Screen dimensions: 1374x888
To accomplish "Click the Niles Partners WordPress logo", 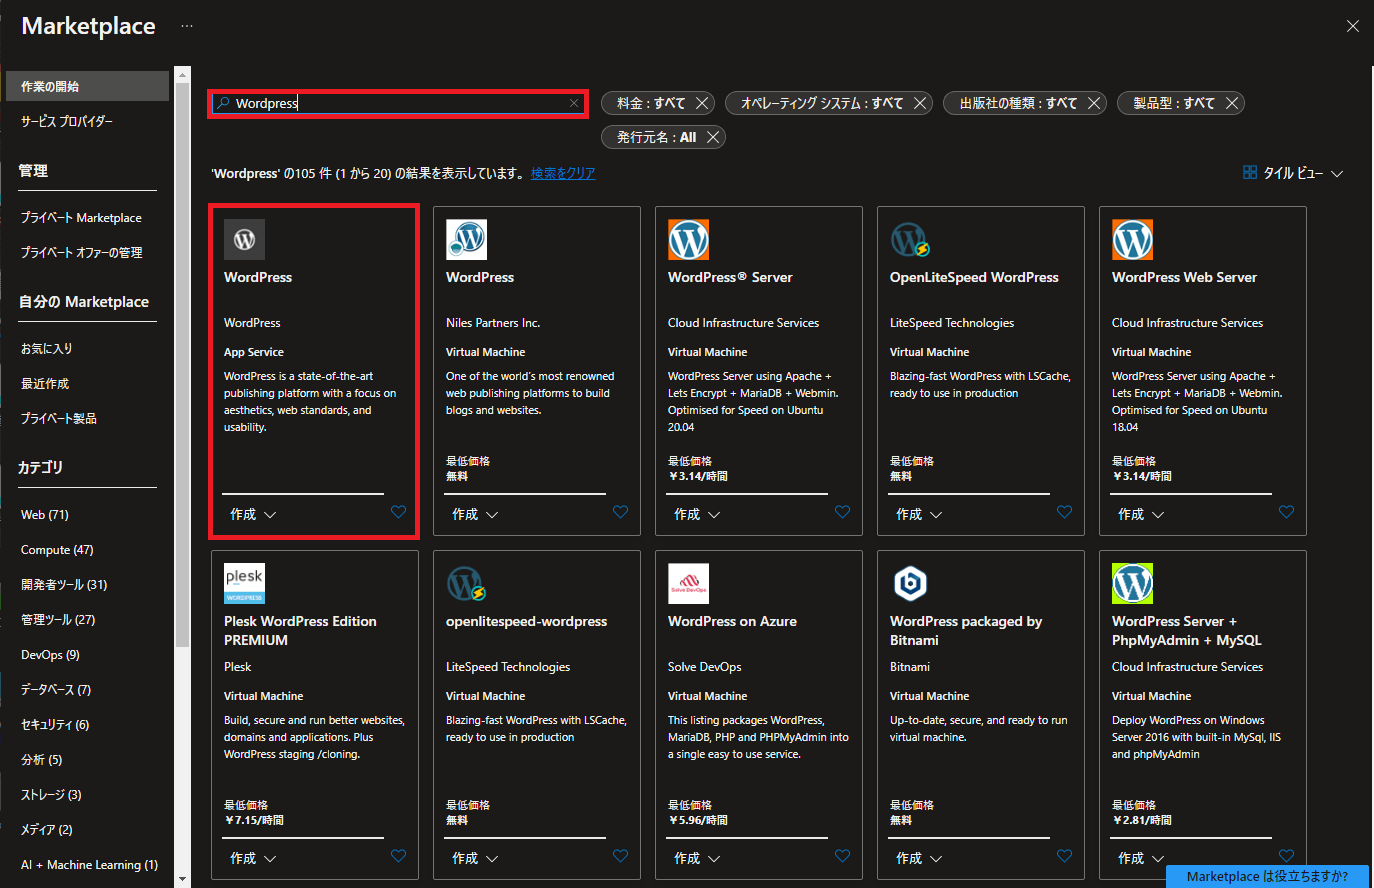I will (x=466, y=239).
